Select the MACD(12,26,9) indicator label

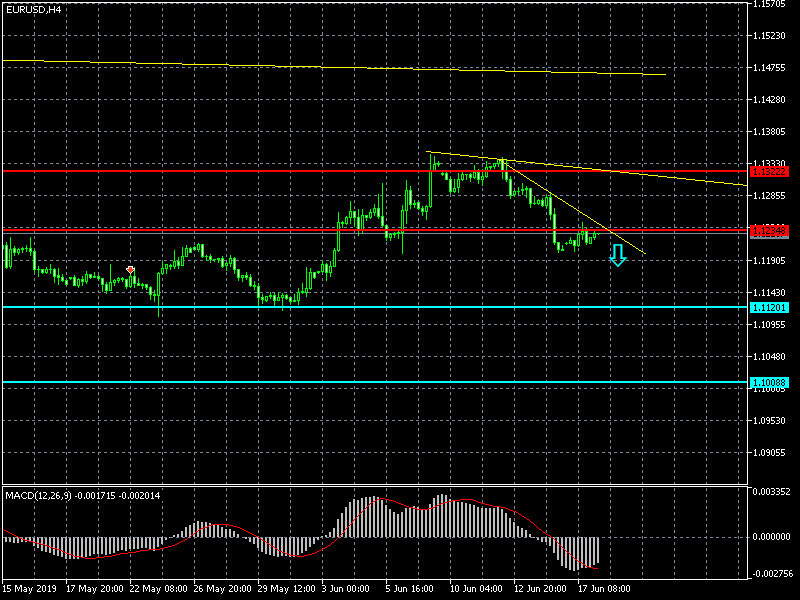pyautogui.click(x=83, y=495)
